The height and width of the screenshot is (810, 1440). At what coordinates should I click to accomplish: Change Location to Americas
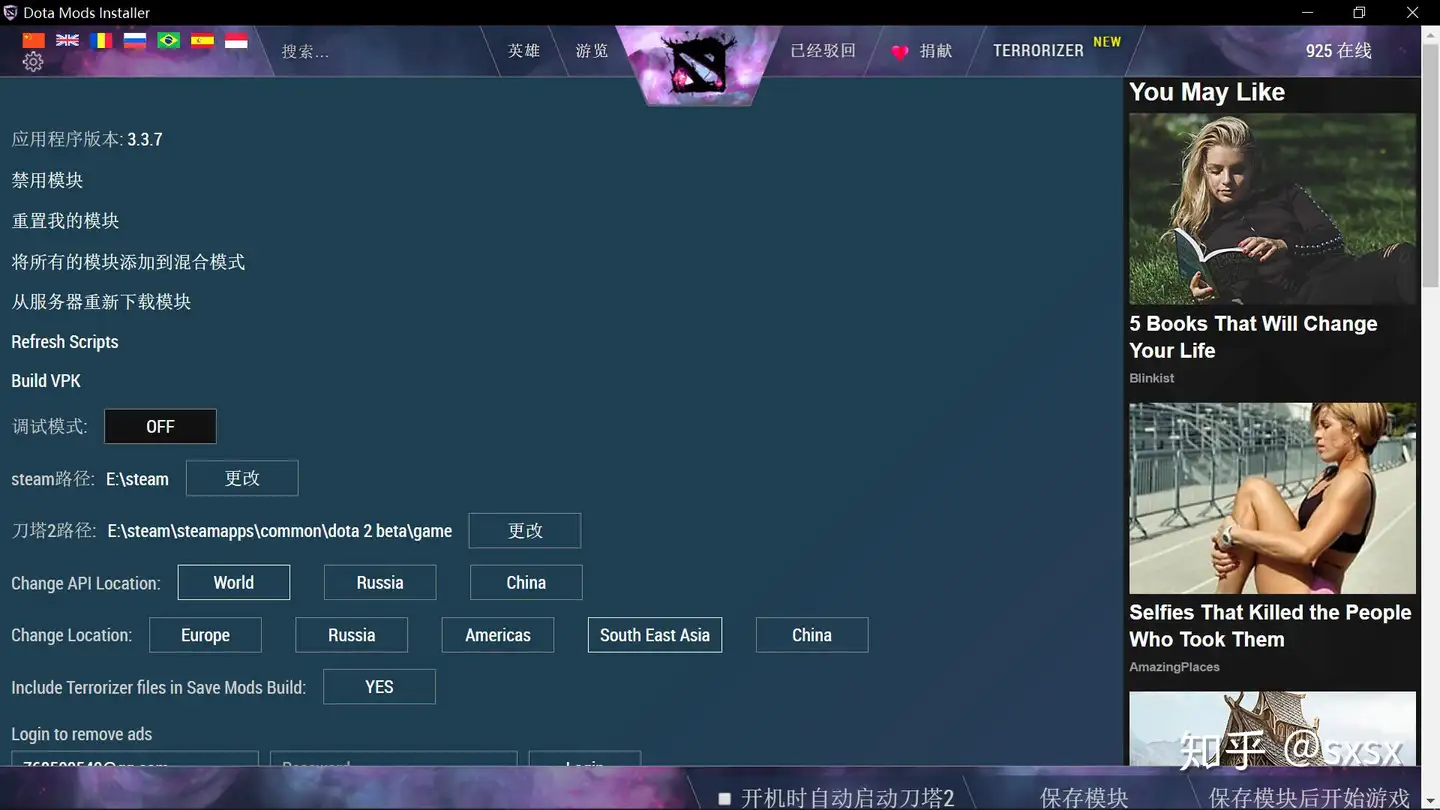click(x=498, y=635)
